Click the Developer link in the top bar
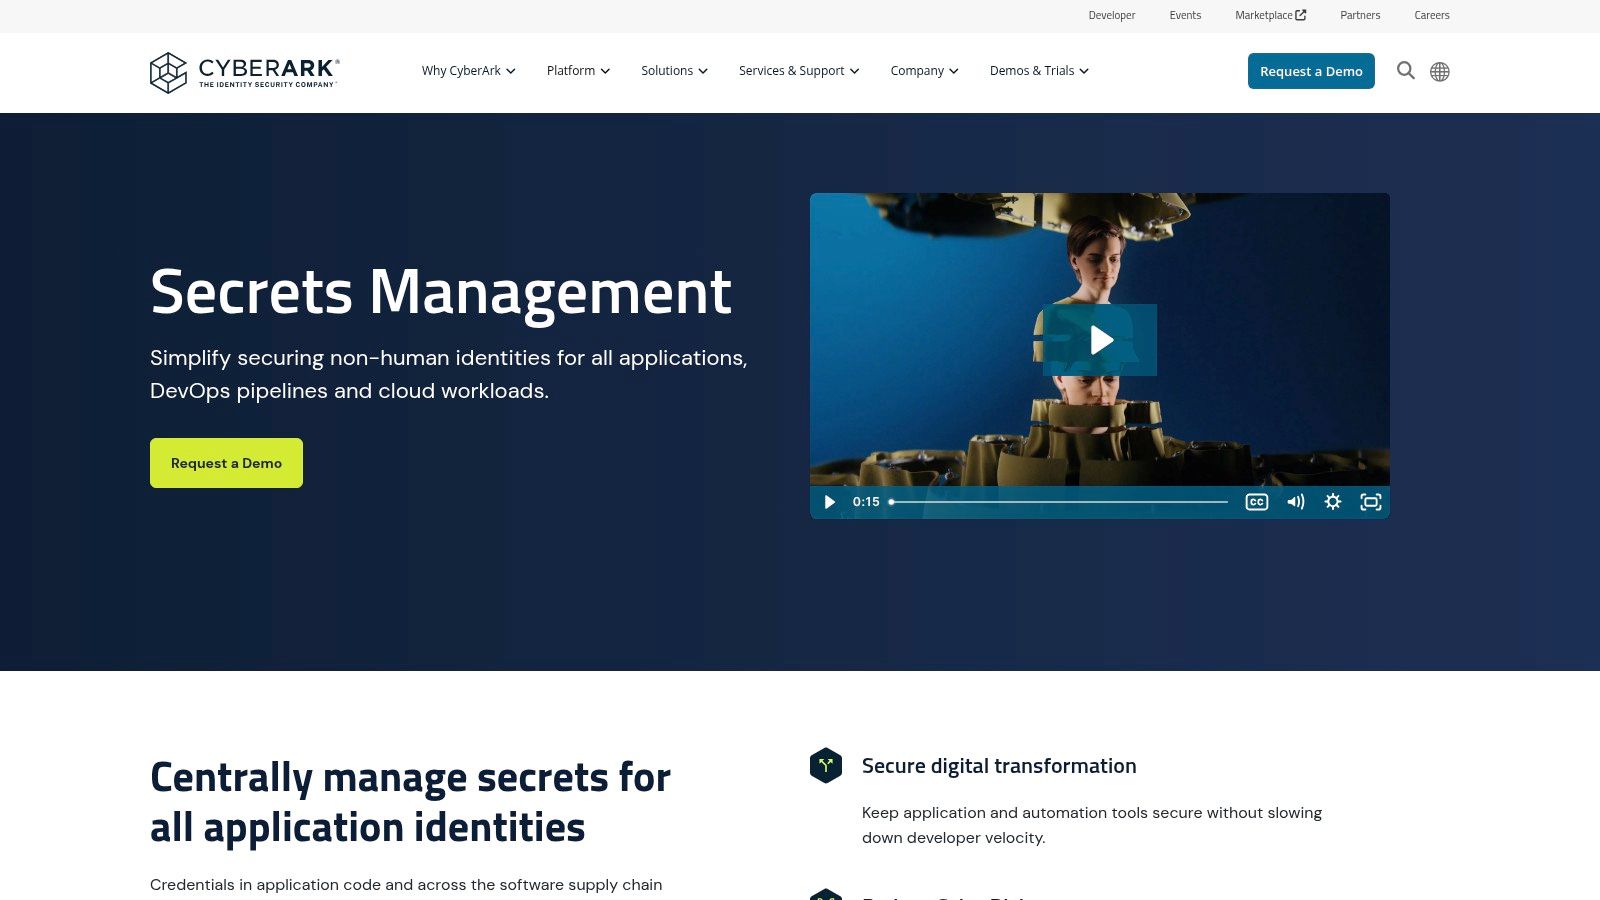This screenshot has width=1600, height=900. tap(1112, 15)
